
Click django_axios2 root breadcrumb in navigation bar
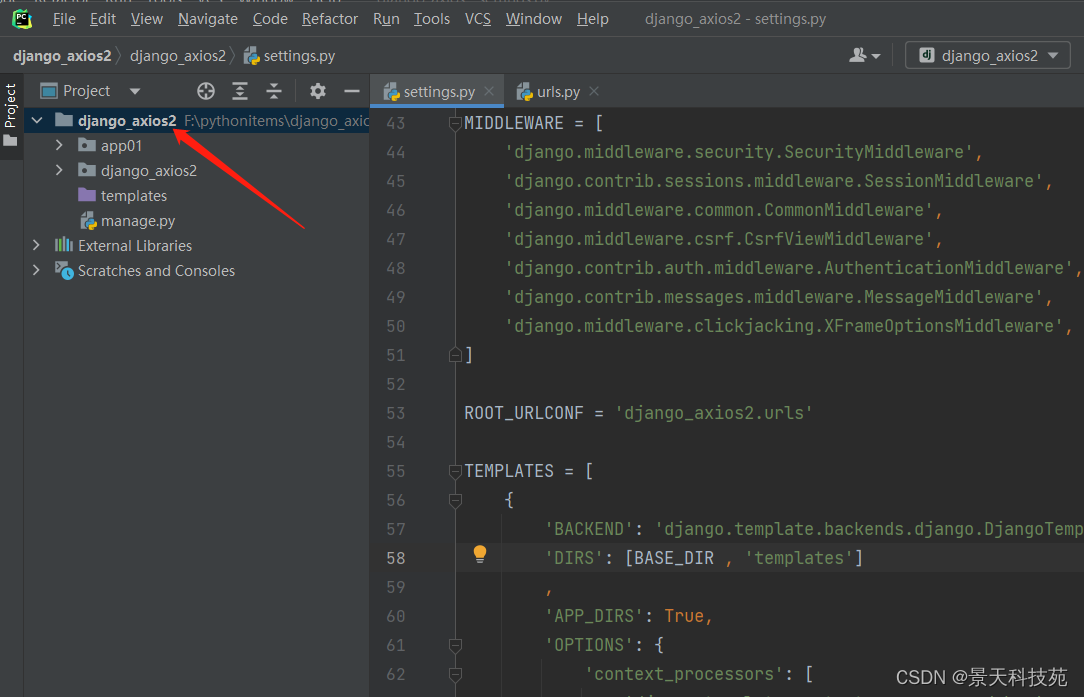point(62,56)
